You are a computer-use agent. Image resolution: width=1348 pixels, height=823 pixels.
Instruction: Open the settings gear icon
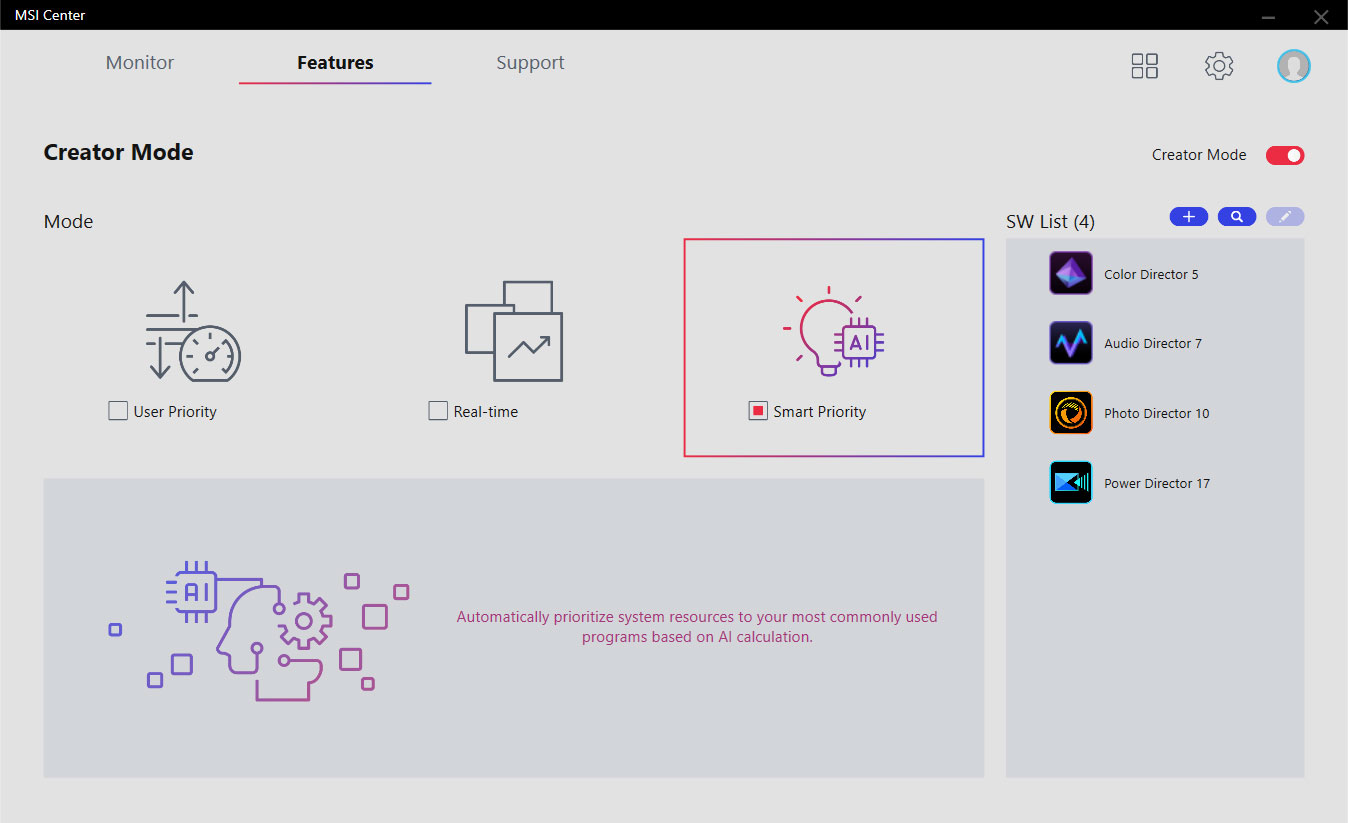click(x=1219, y=66)
